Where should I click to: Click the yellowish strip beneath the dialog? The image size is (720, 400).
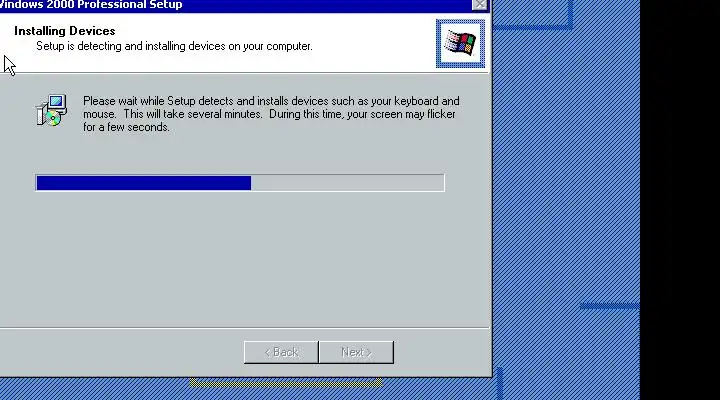pyautogui.click(x=286, y=382)
